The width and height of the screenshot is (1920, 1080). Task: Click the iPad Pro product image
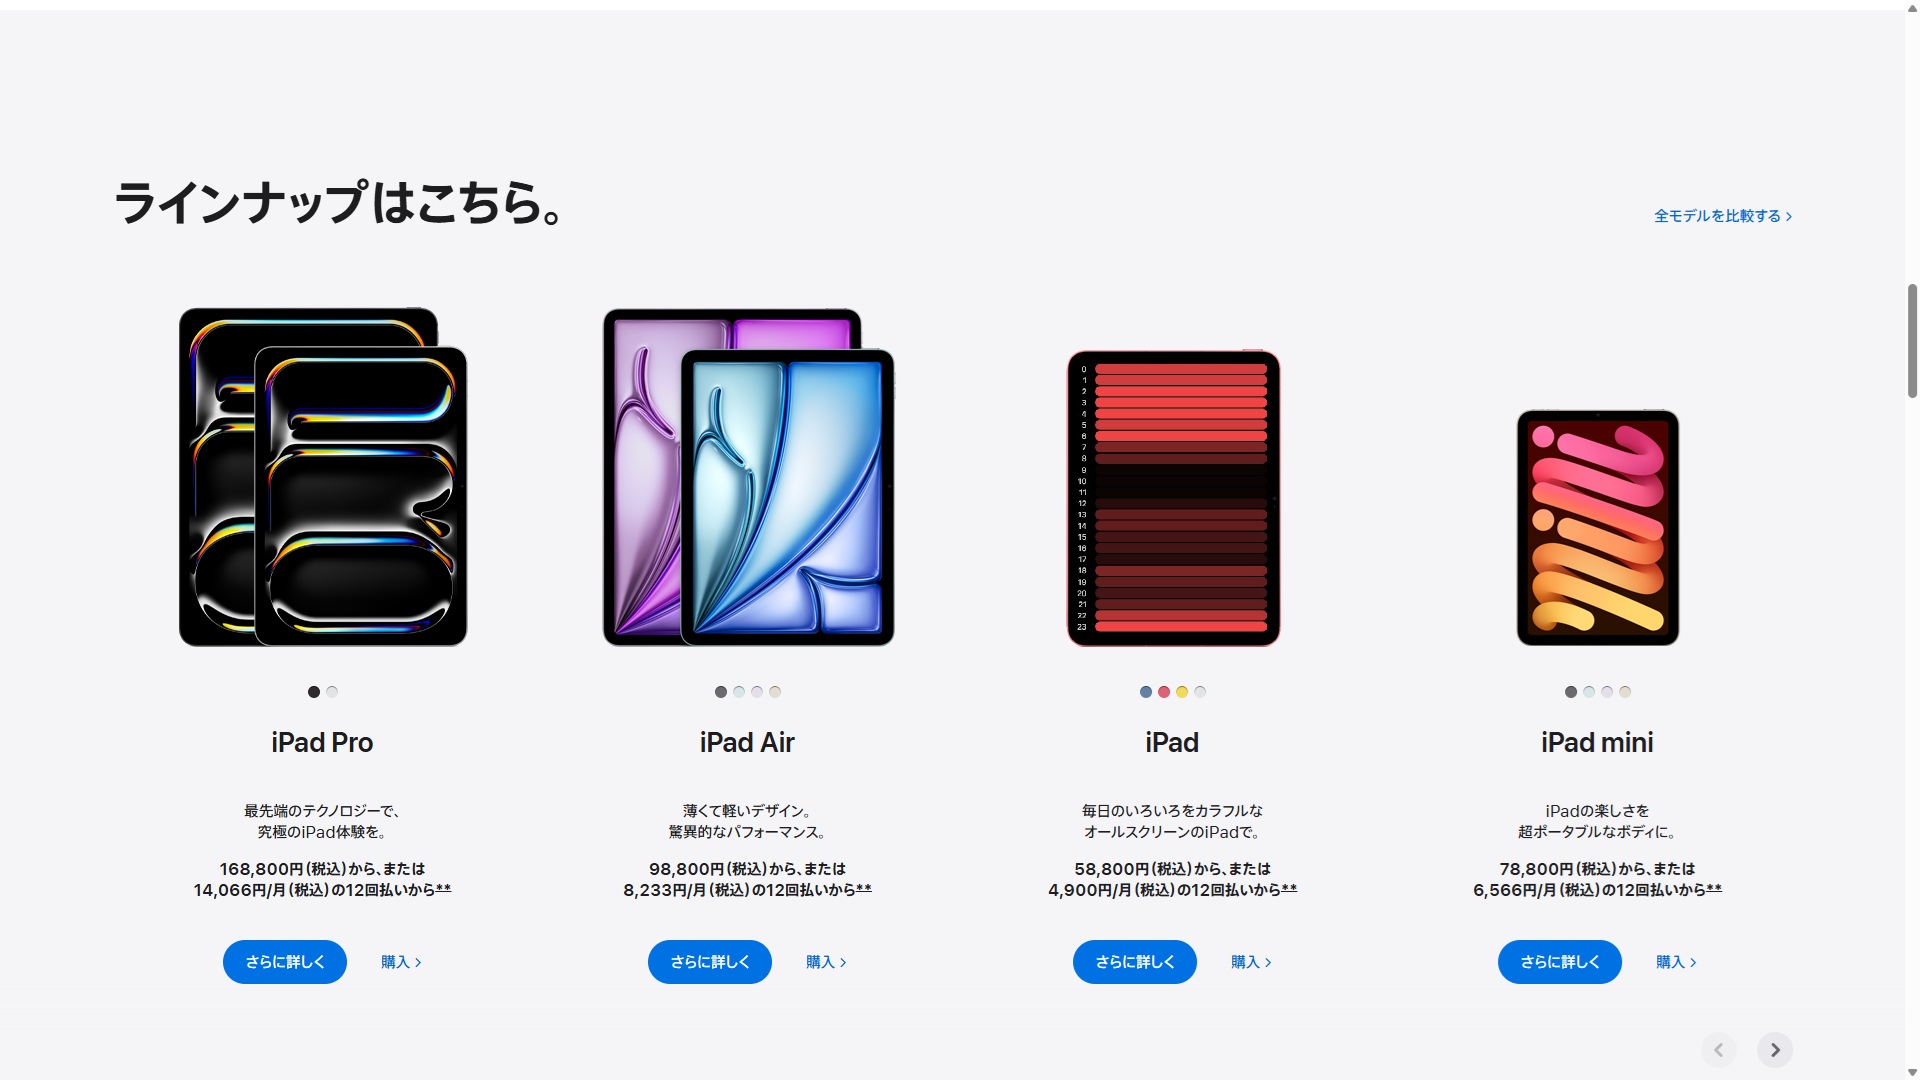(x=323, y=477)
